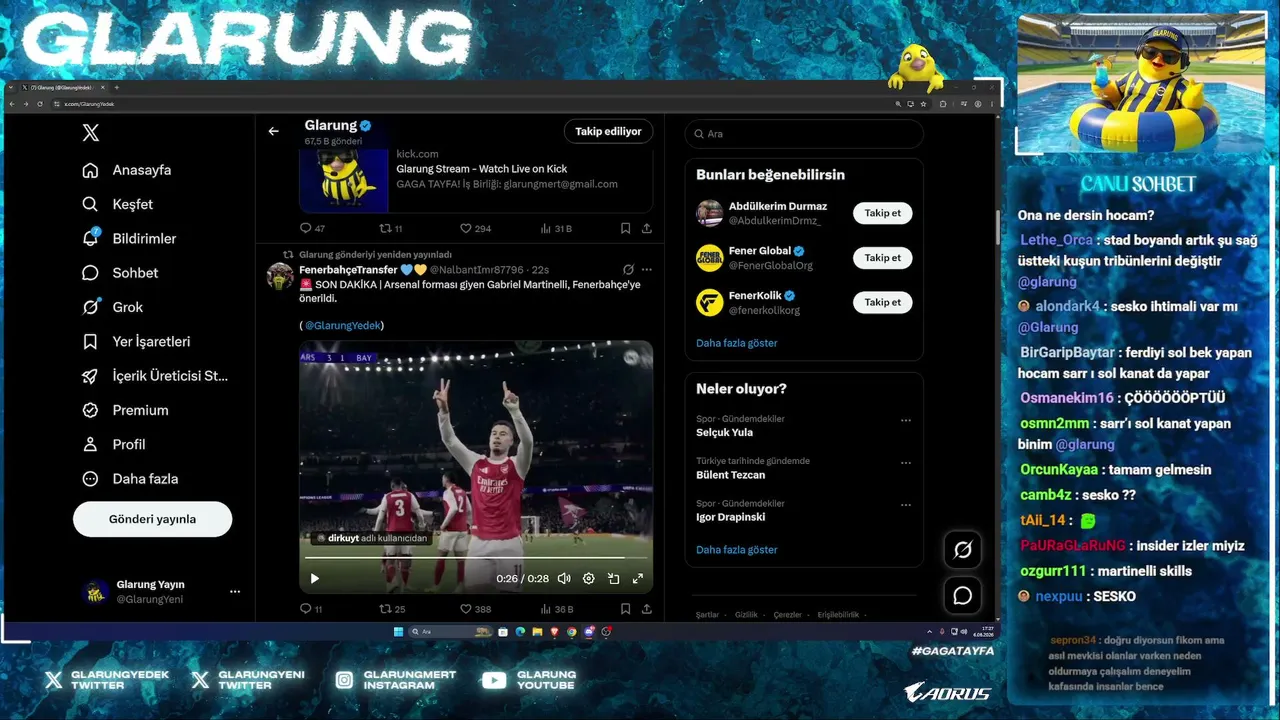Open the Anasayfa home page
The width and height of the screenshot is (1280, 720).
[x=127, y=170]
